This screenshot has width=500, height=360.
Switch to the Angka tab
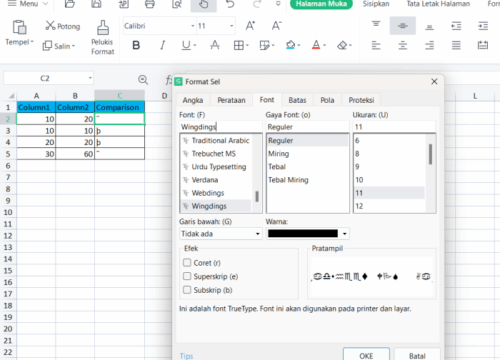193,100
